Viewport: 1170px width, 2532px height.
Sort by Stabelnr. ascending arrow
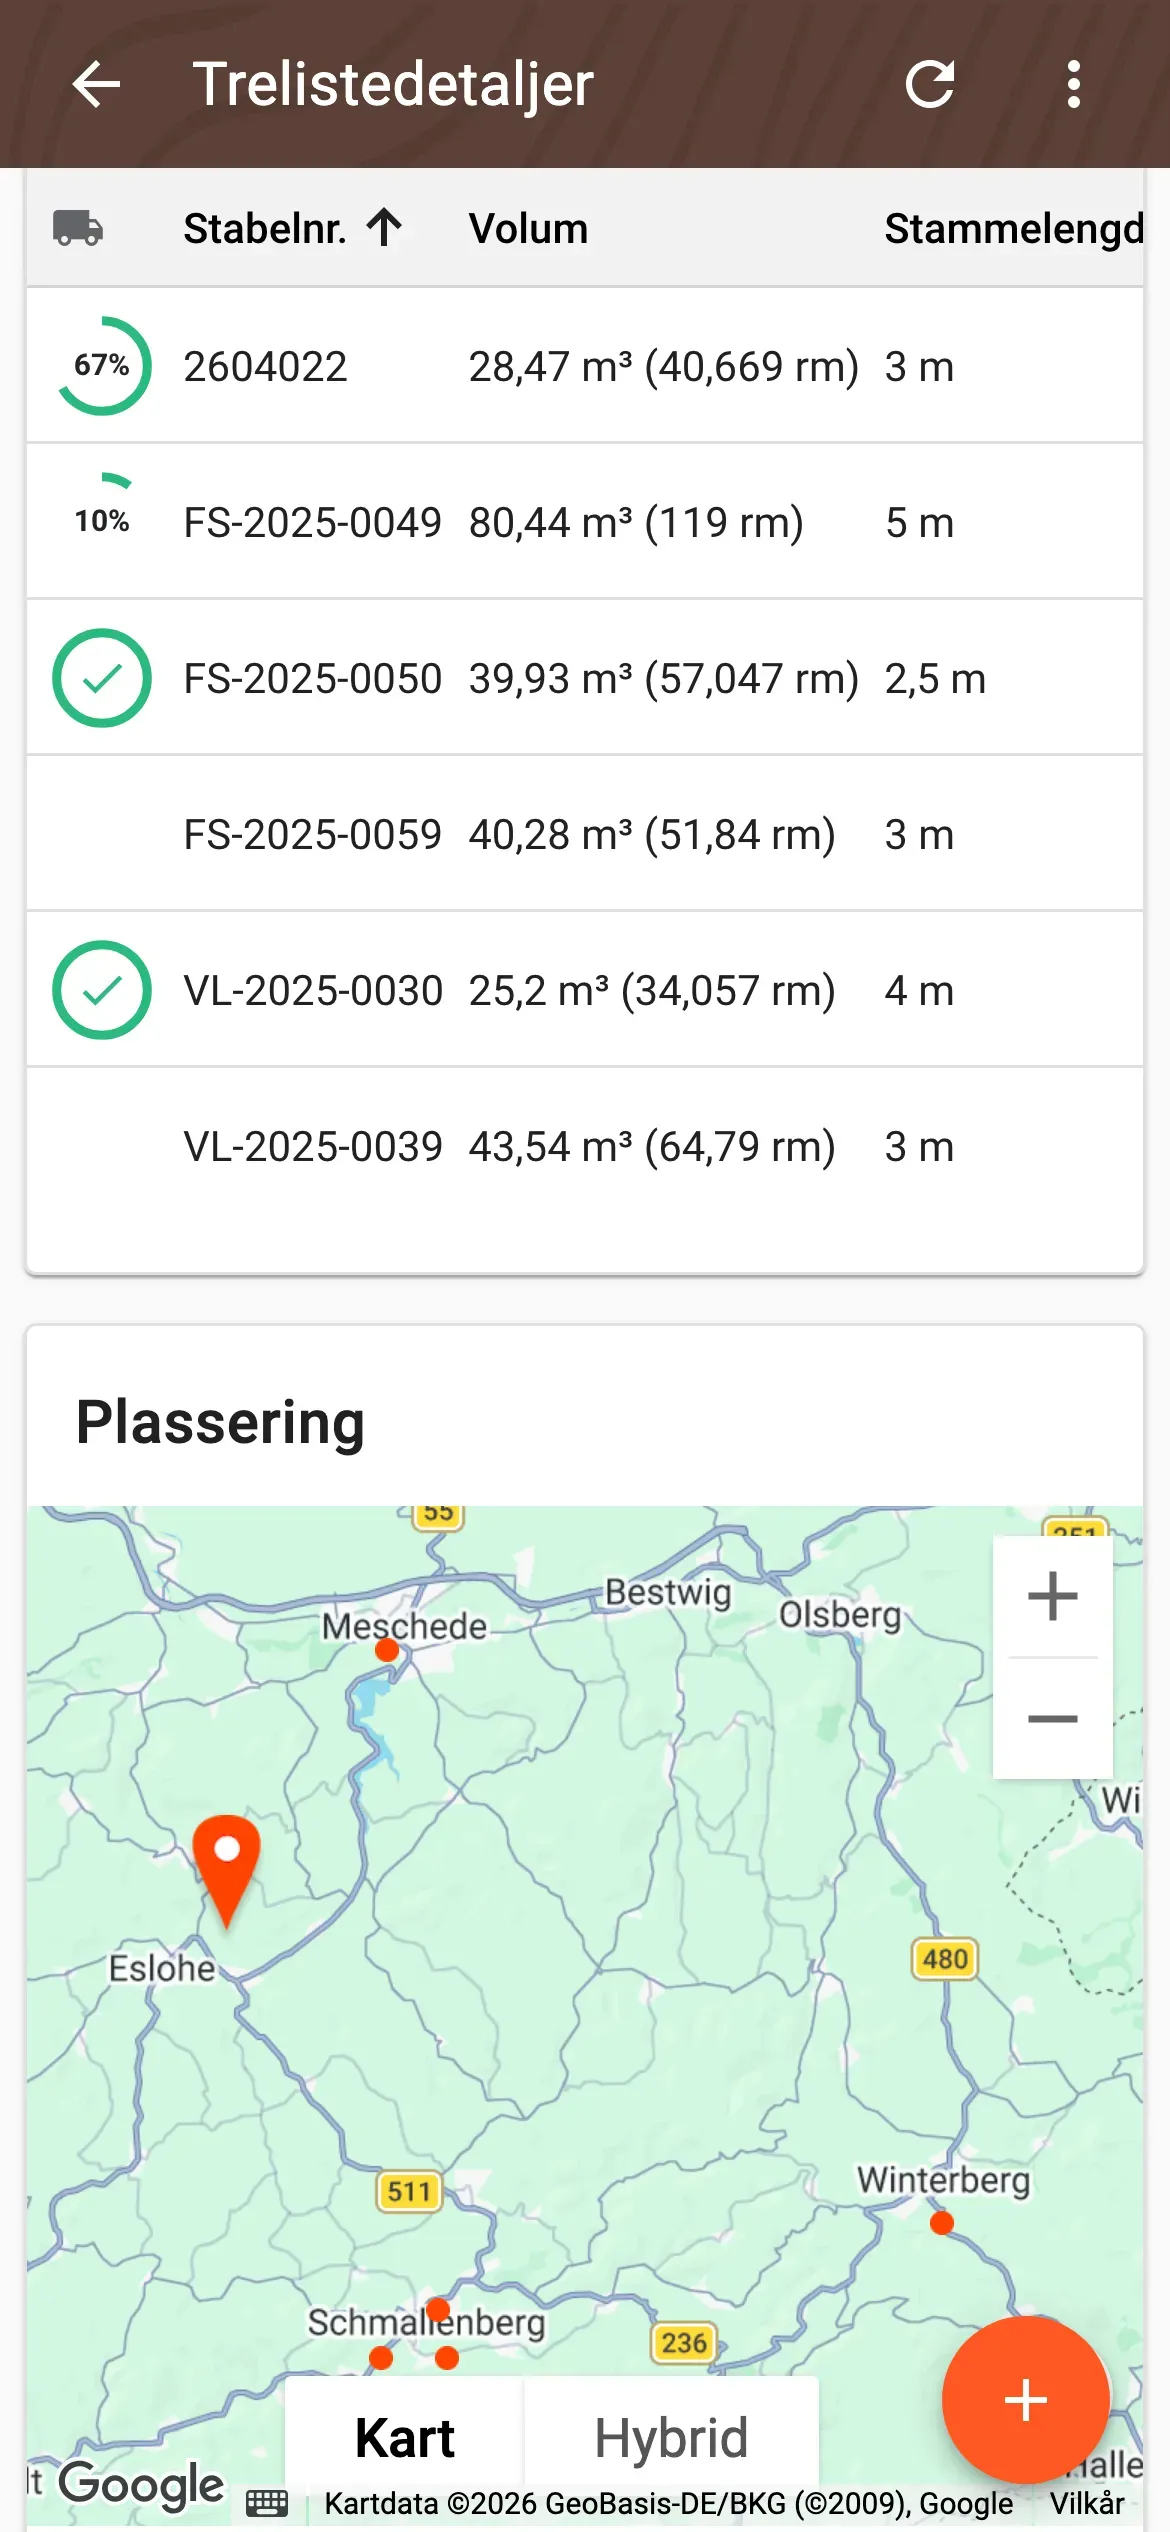pyautogui.click(x=384, y=228)
